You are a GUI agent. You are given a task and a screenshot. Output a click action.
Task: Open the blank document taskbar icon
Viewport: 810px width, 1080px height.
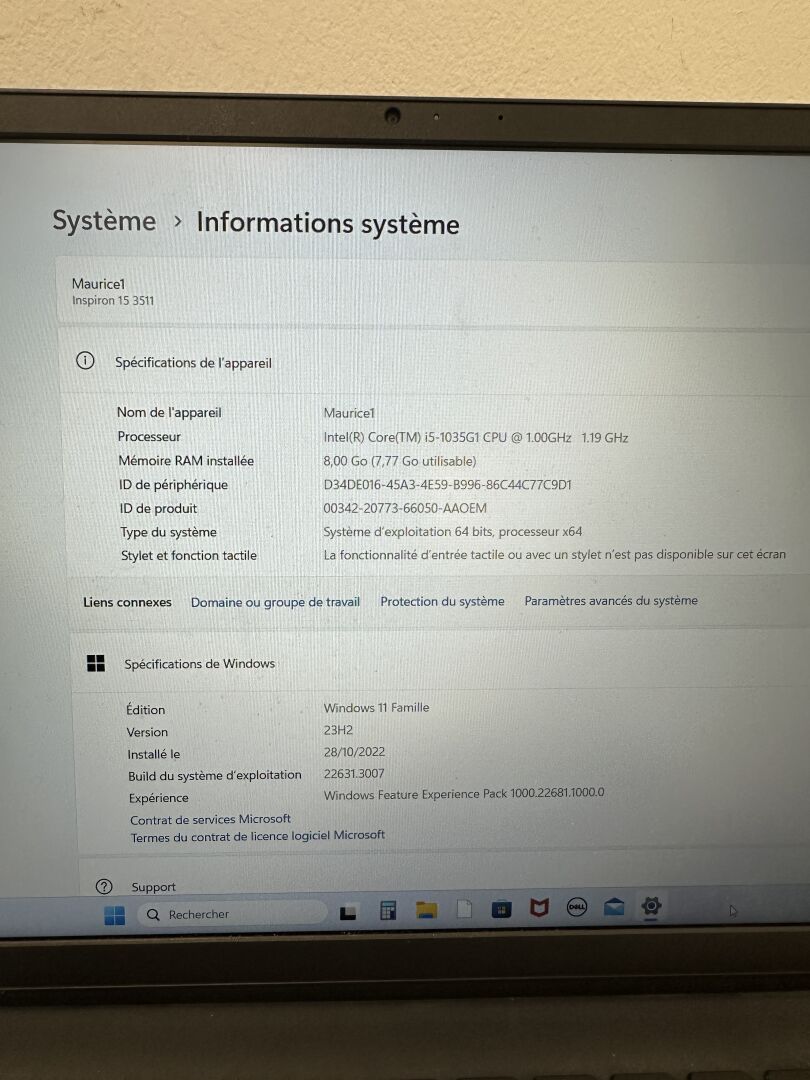(465, 909)
